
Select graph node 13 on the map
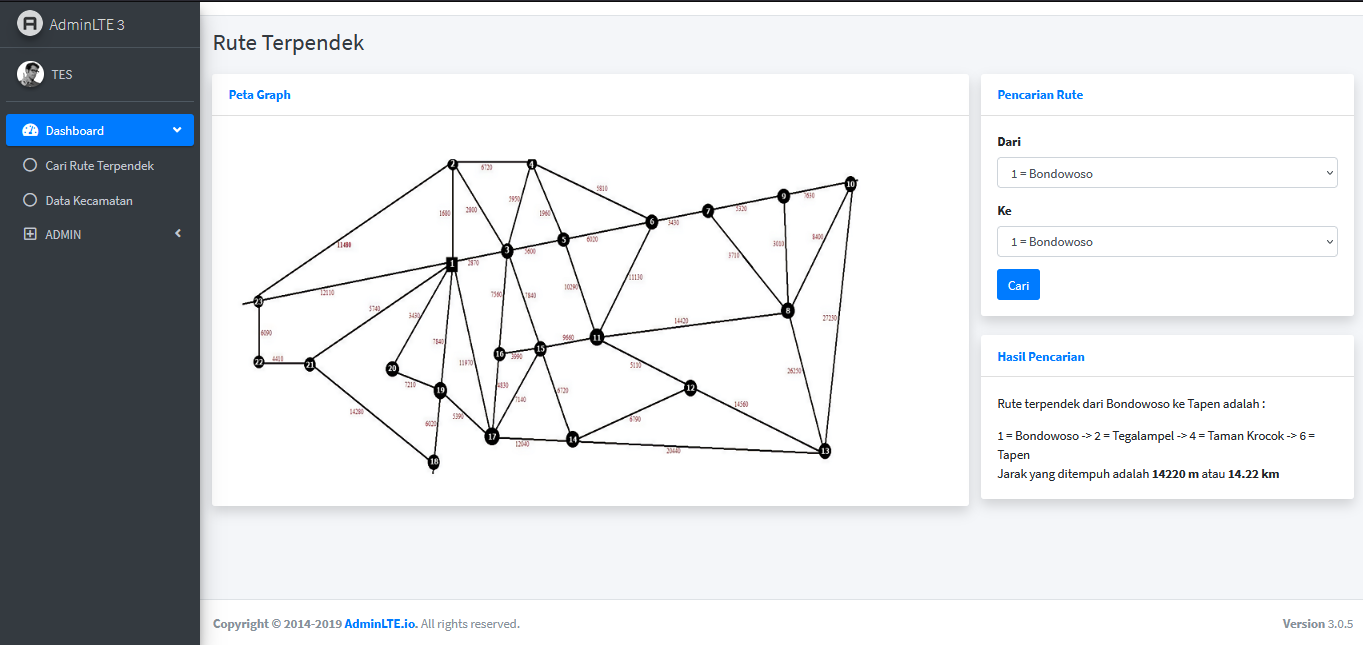tap(824, 451)
